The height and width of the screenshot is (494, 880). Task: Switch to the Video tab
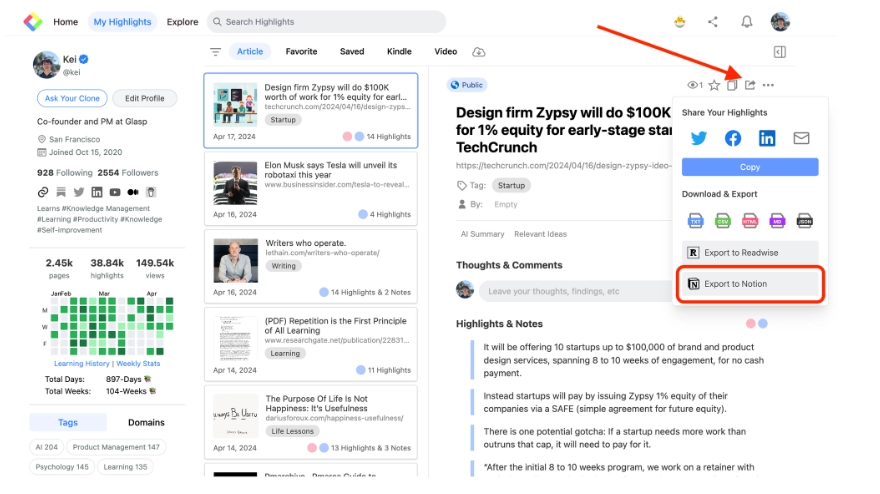(446, 52)
